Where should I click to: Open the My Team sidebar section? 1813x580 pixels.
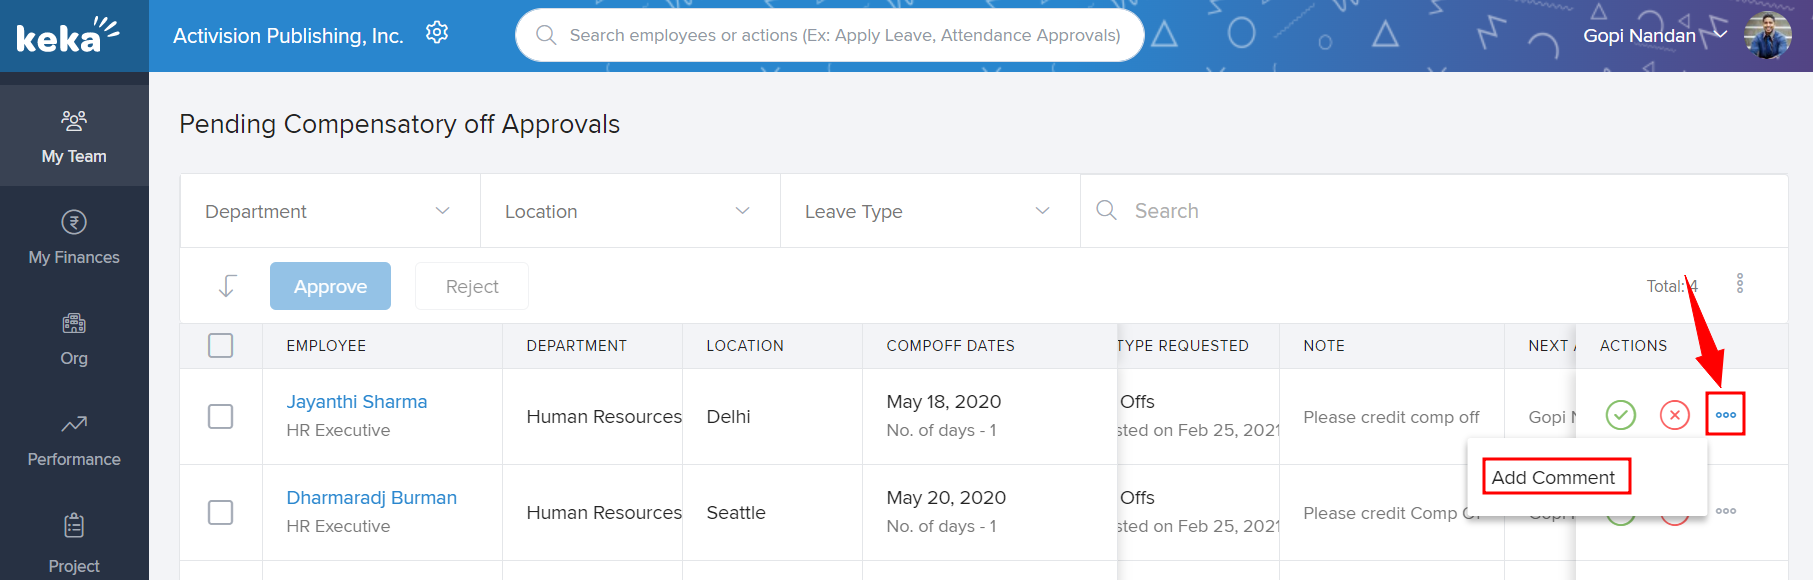click(x=74, y=136)
